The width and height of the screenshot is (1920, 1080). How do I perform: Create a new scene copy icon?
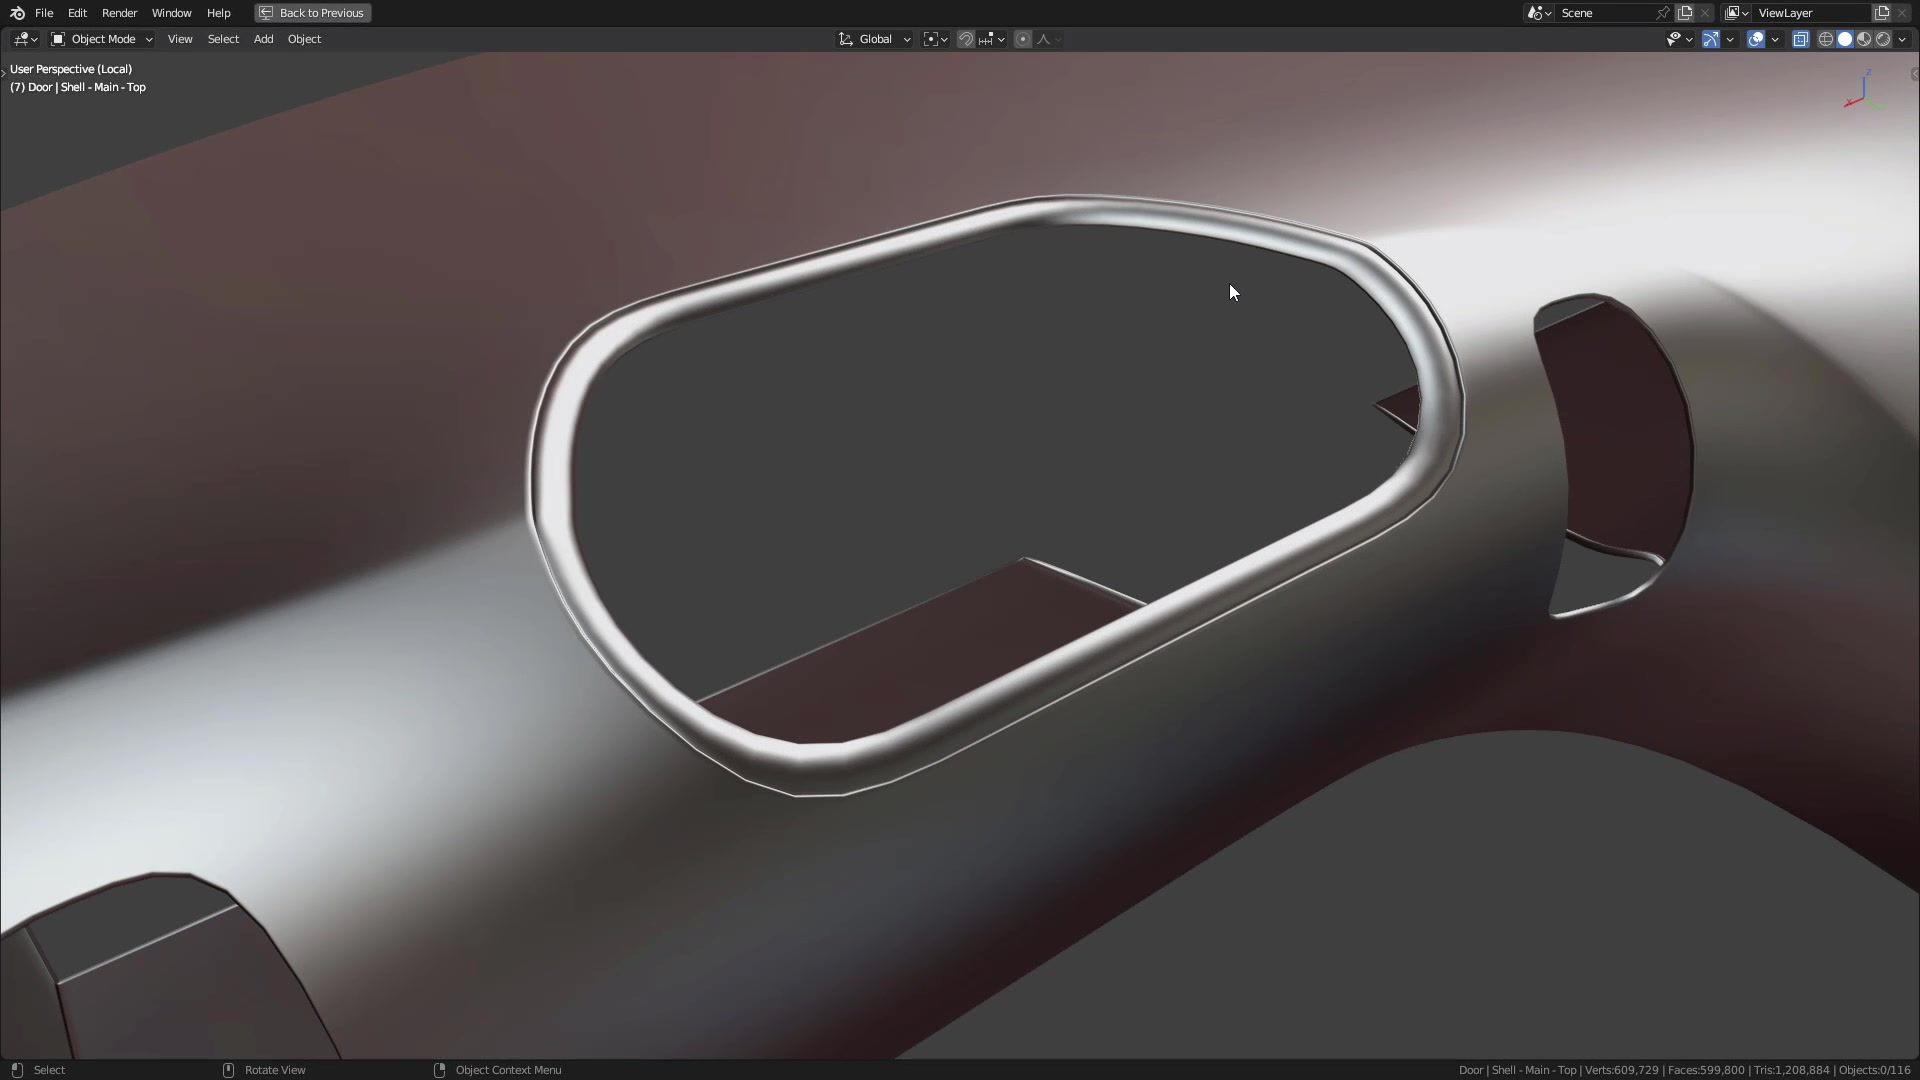tap(1685, 13)
